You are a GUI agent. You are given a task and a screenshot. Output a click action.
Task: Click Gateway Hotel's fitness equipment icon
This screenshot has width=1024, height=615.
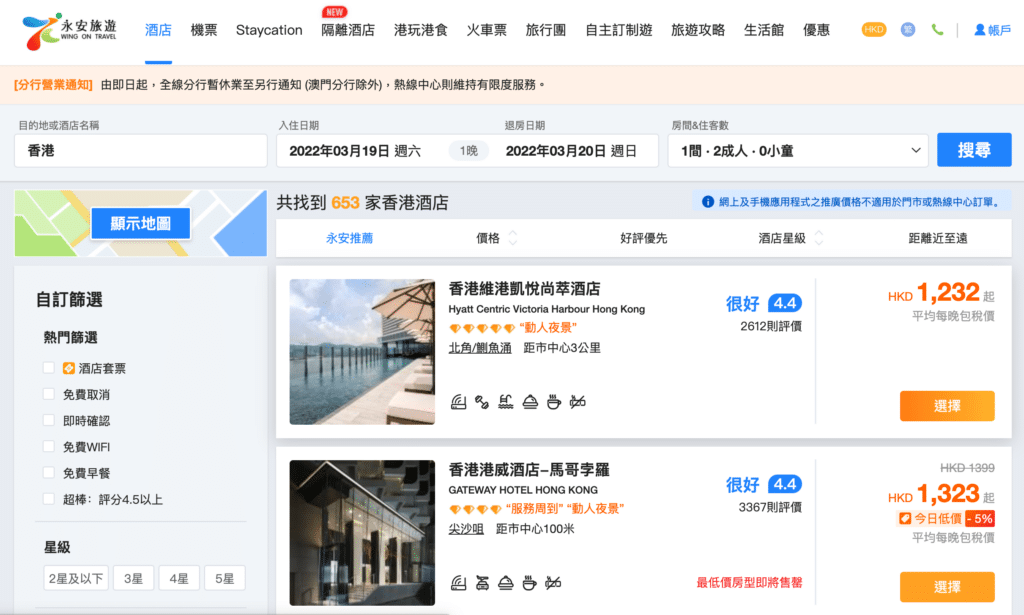[x=482, y=582]
